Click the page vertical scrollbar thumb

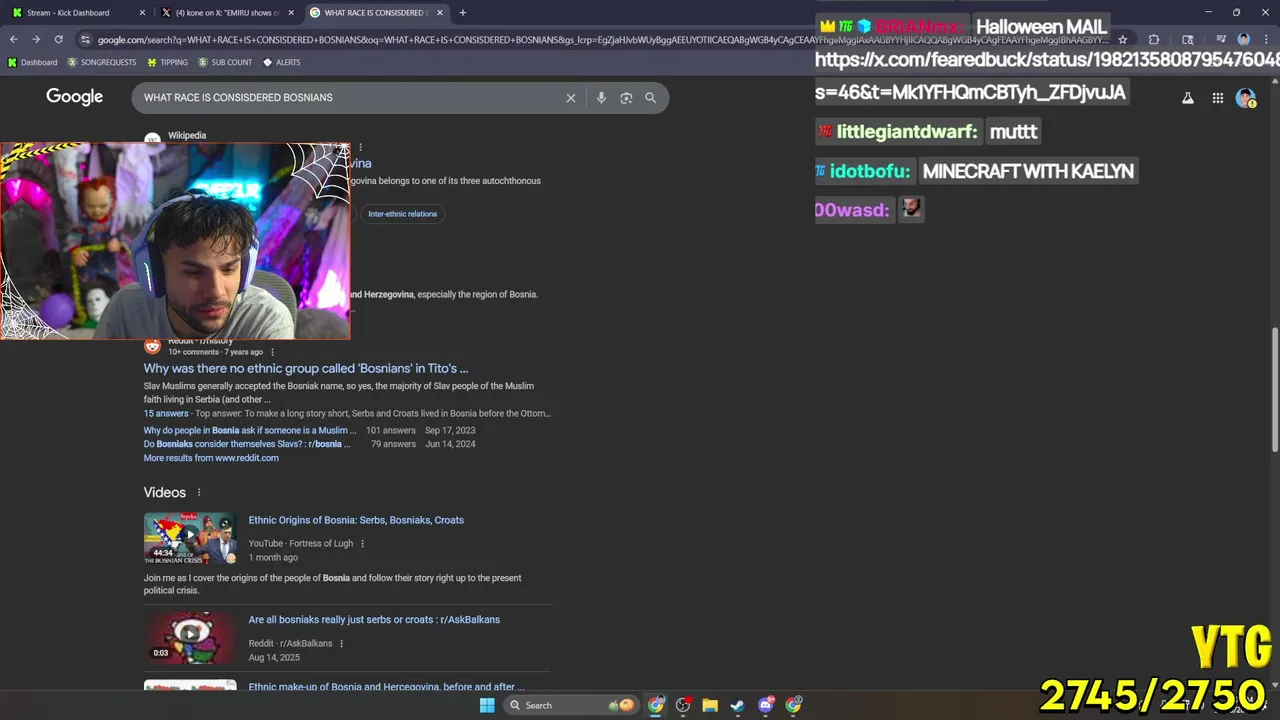[x=1274, y=389]
